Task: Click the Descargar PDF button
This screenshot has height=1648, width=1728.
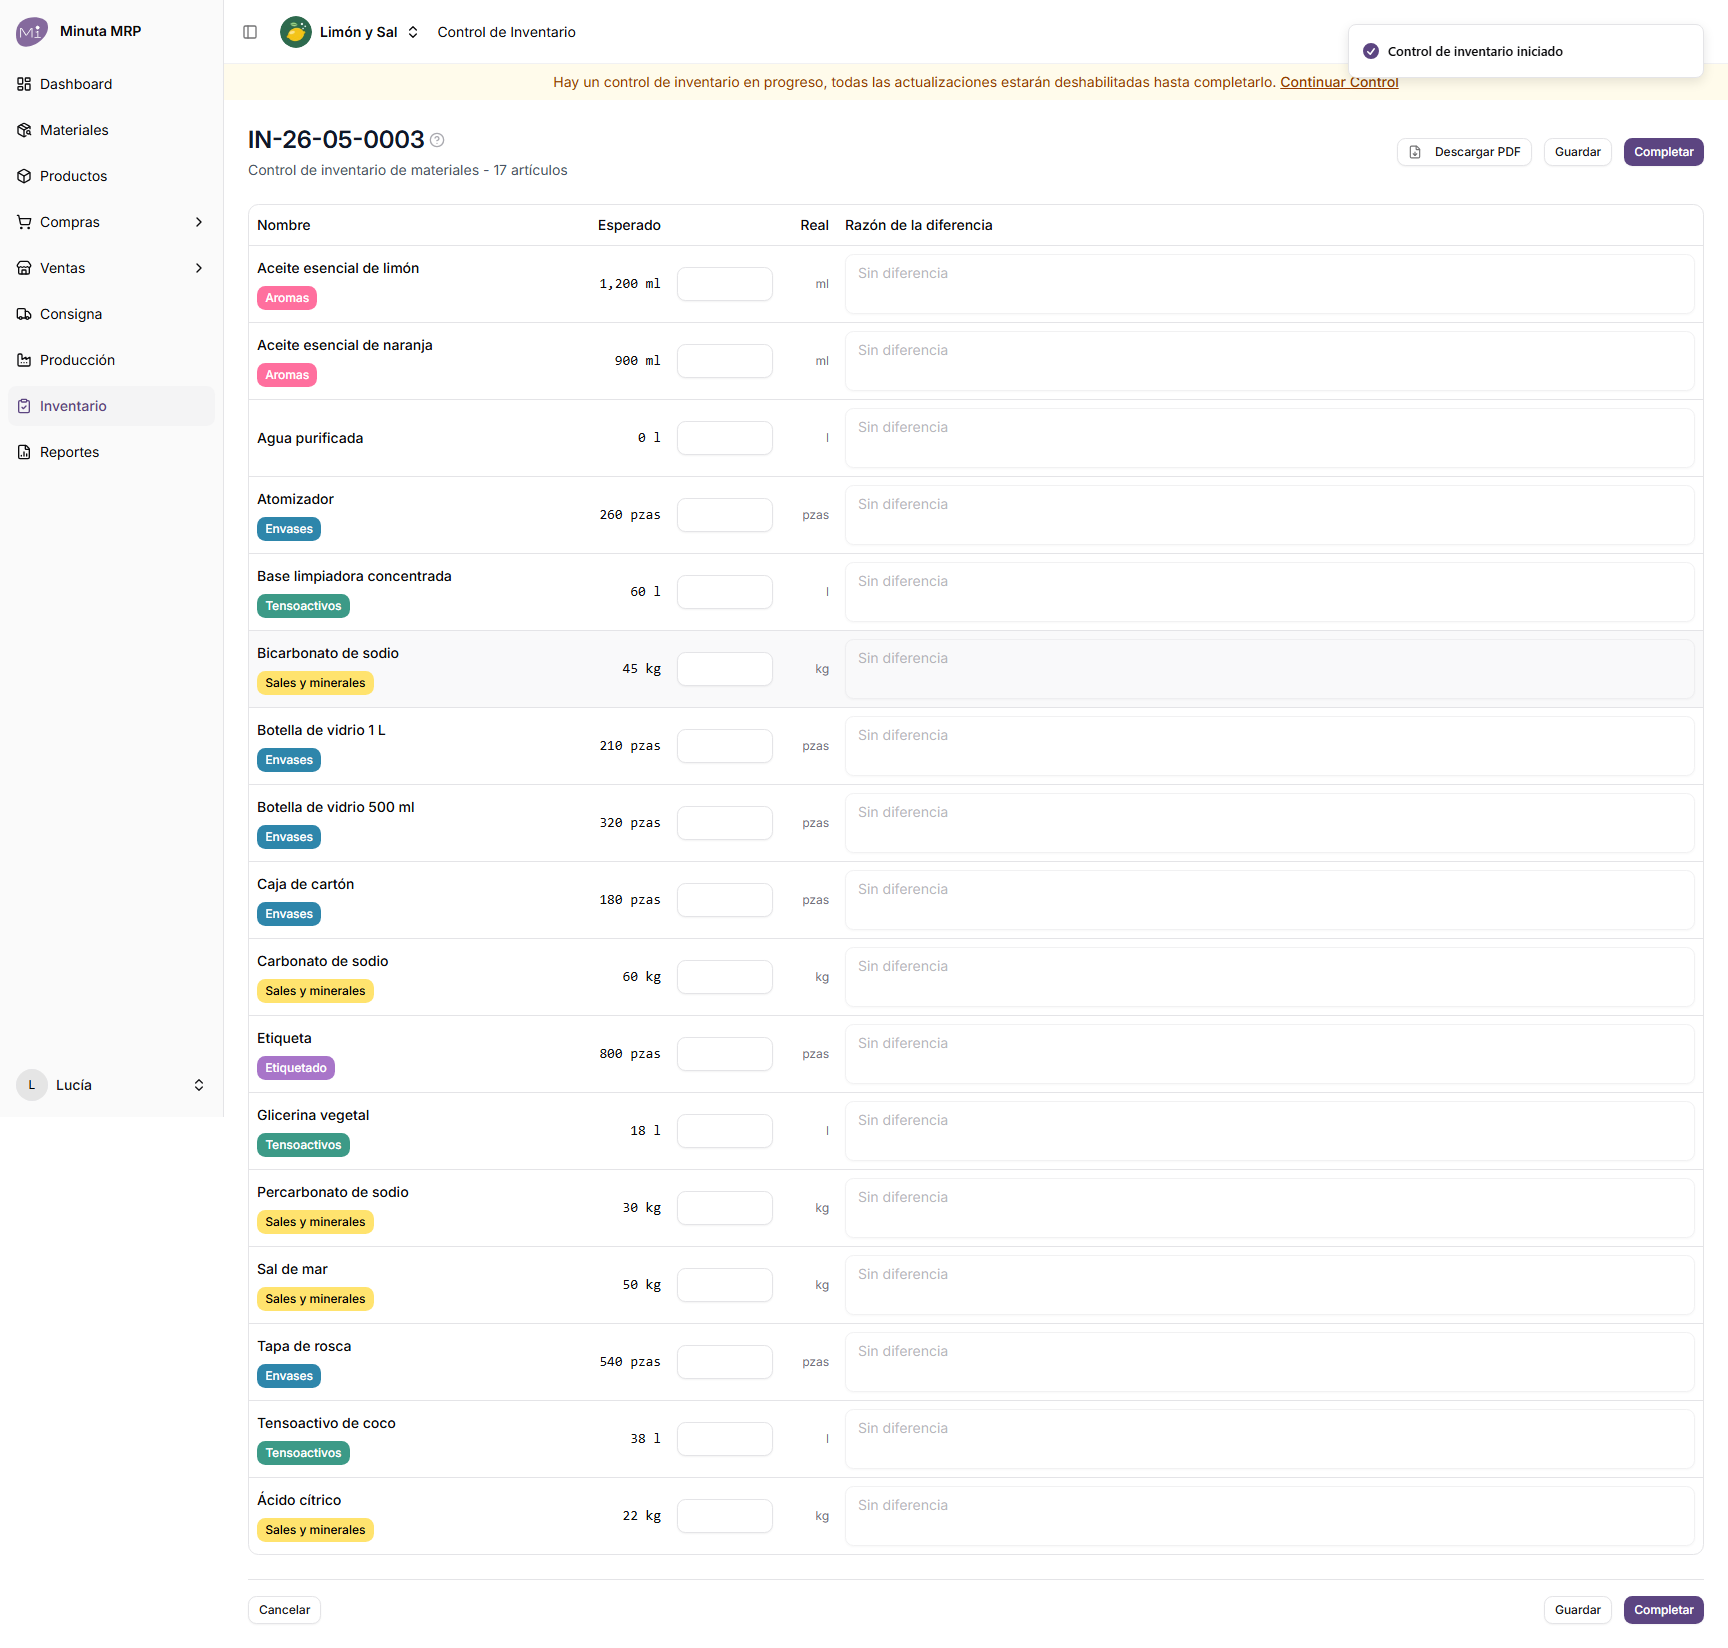Action: pyautogui.click(x=1464, y=152)
